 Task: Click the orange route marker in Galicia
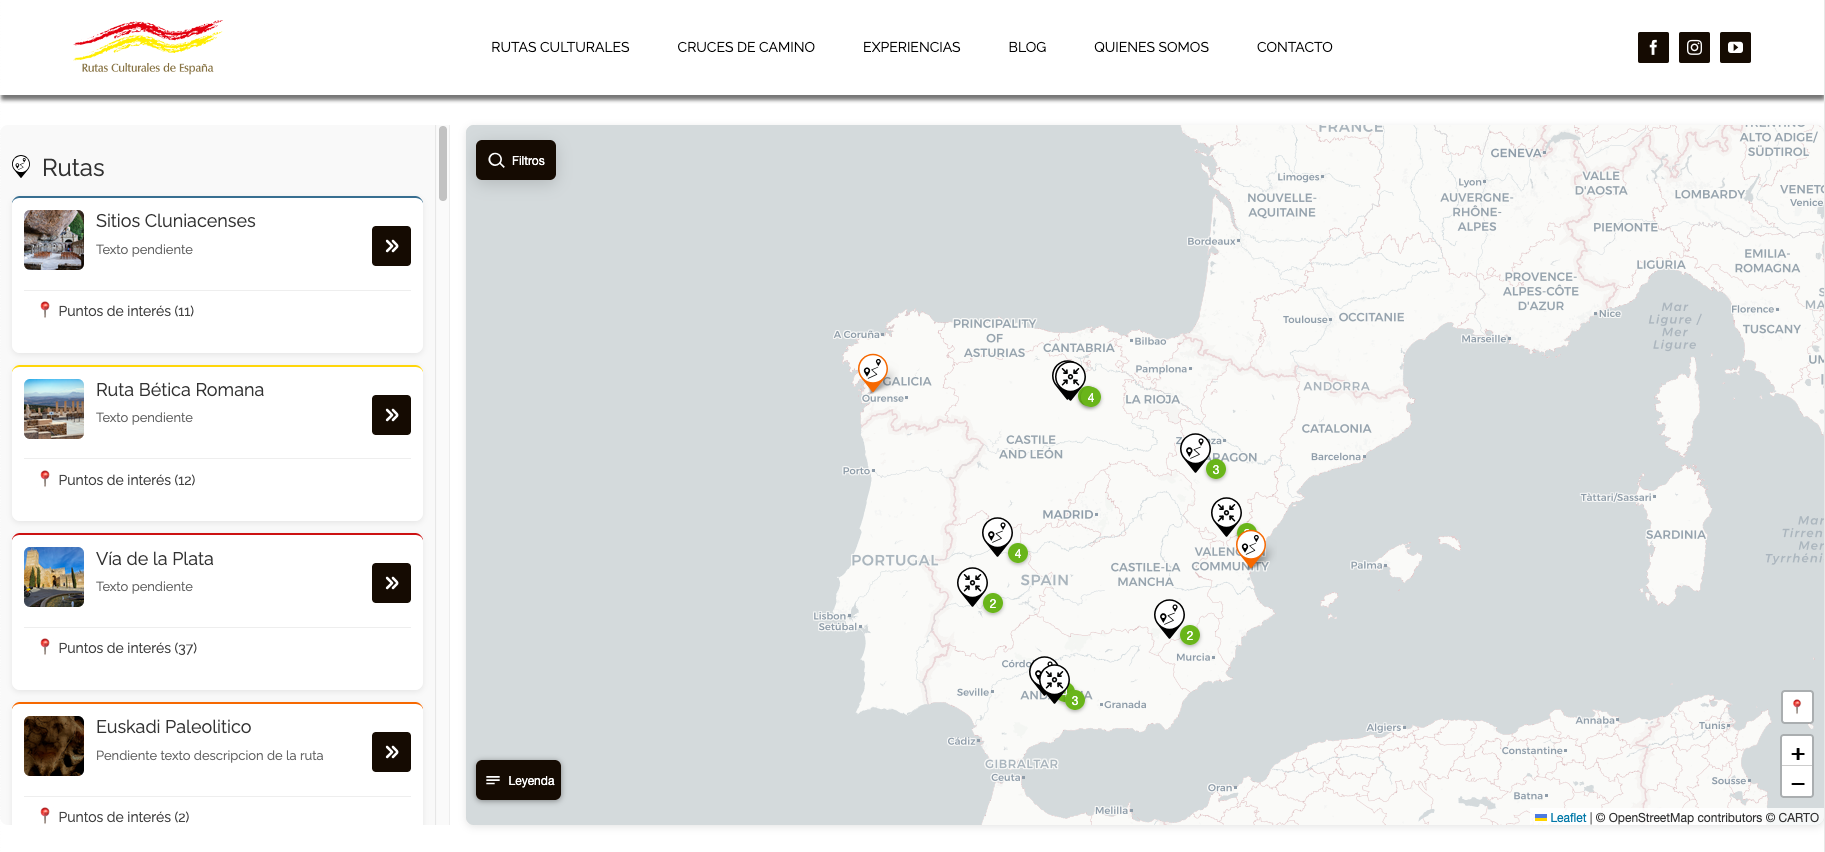coord(873,371)
